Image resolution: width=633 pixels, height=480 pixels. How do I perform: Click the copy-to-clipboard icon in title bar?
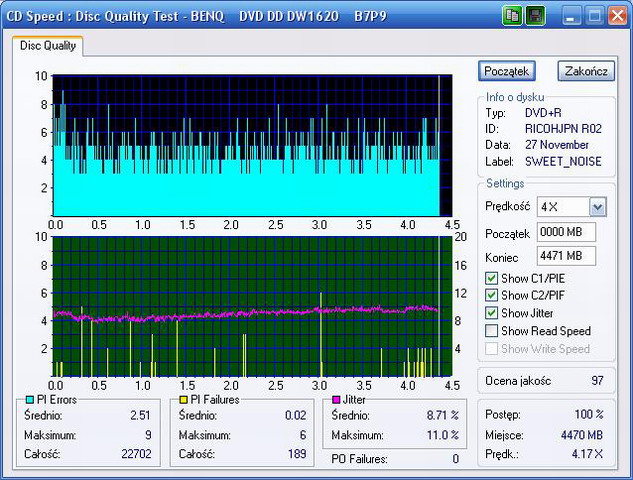click(x=512, y=16)
